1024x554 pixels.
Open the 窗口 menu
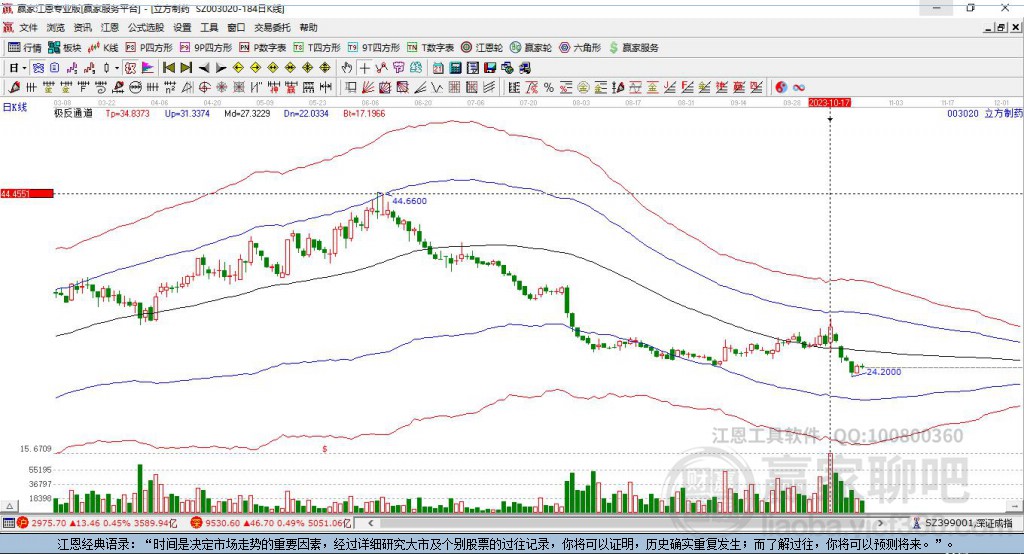[236, 27]
